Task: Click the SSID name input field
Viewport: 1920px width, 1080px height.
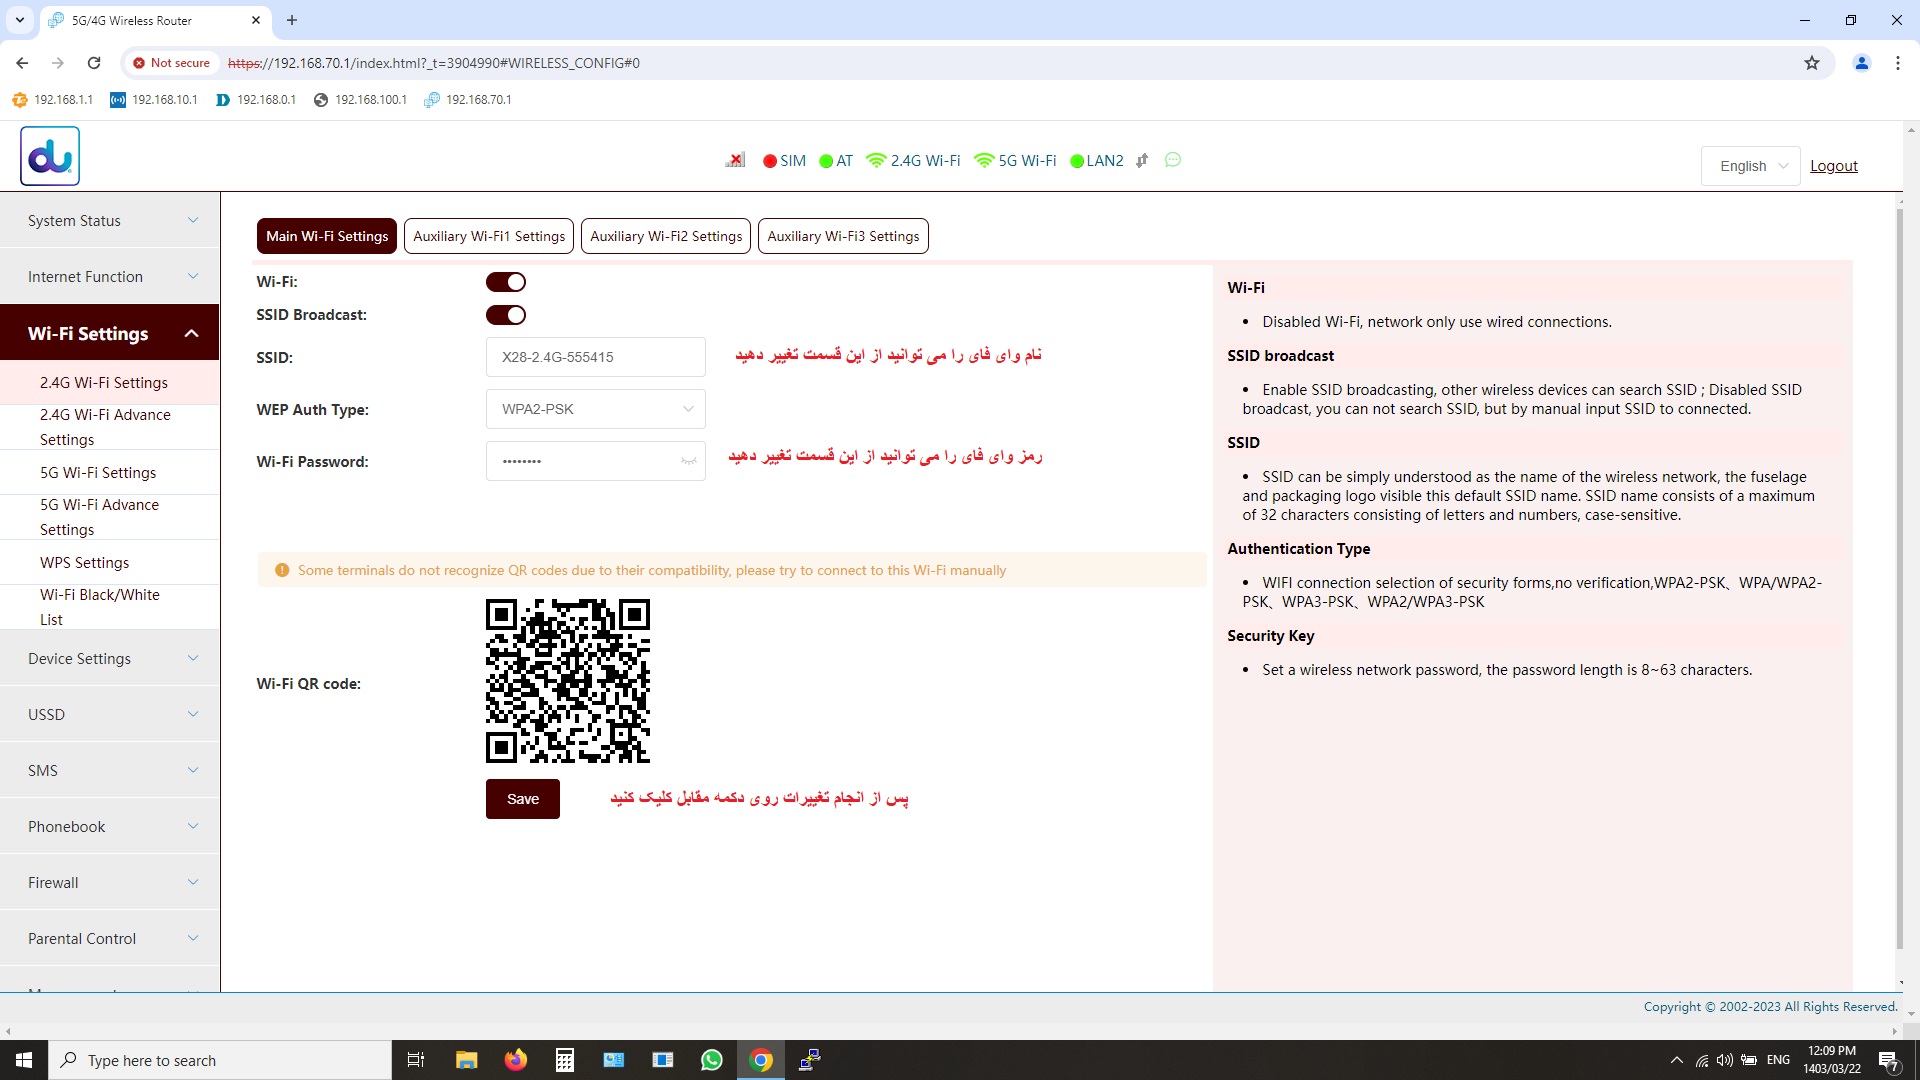Action: point(596,357)
